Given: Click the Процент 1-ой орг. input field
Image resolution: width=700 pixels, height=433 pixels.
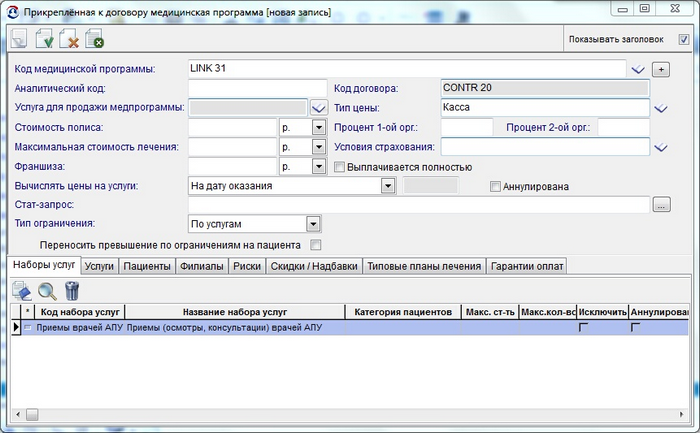Looking at the screenshot, I should click(x=467, y=128).
